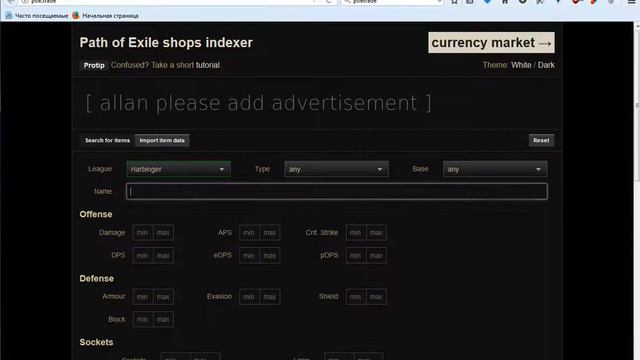
Task: Open the Base dropdown
Action: pyautogui.click(x=495, y=169)
